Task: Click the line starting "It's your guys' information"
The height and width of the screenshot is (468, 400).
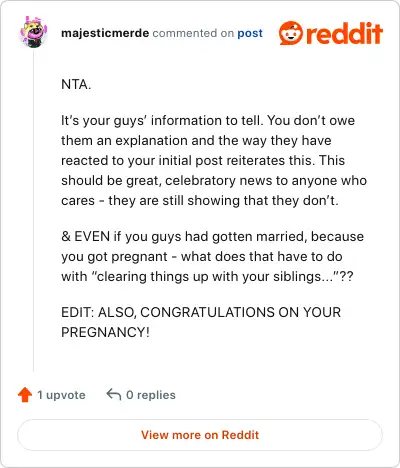Action: [208, 120]
